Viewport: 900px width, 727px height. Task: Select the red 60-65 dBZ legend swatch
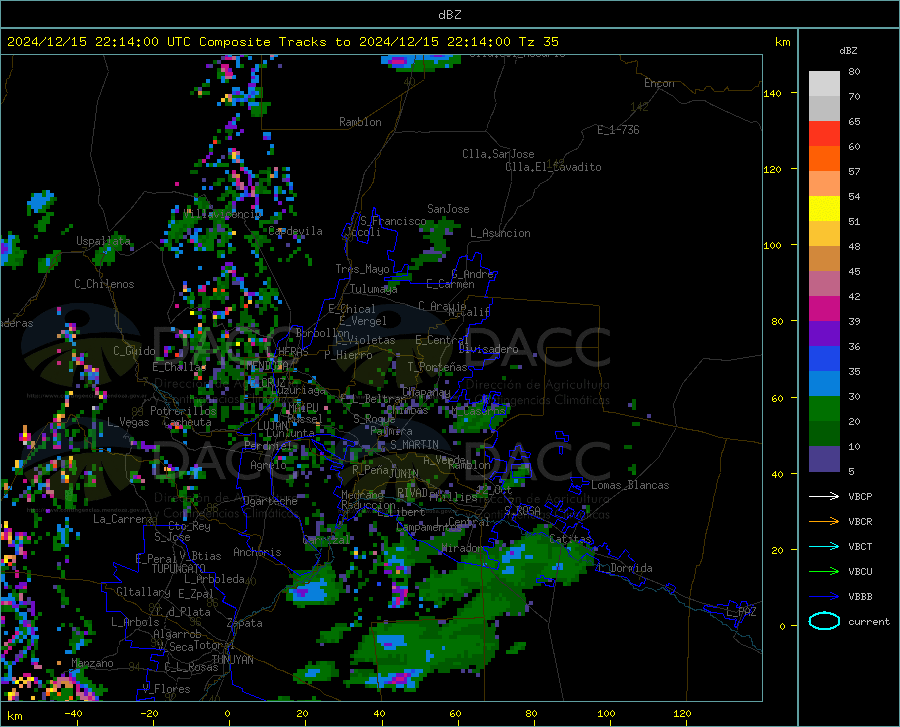824,134
